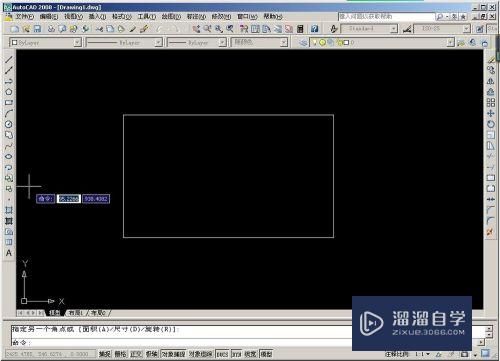Select the Rectangle drawing tool
The image size is (500, 361).
click(x=9, y=103)
